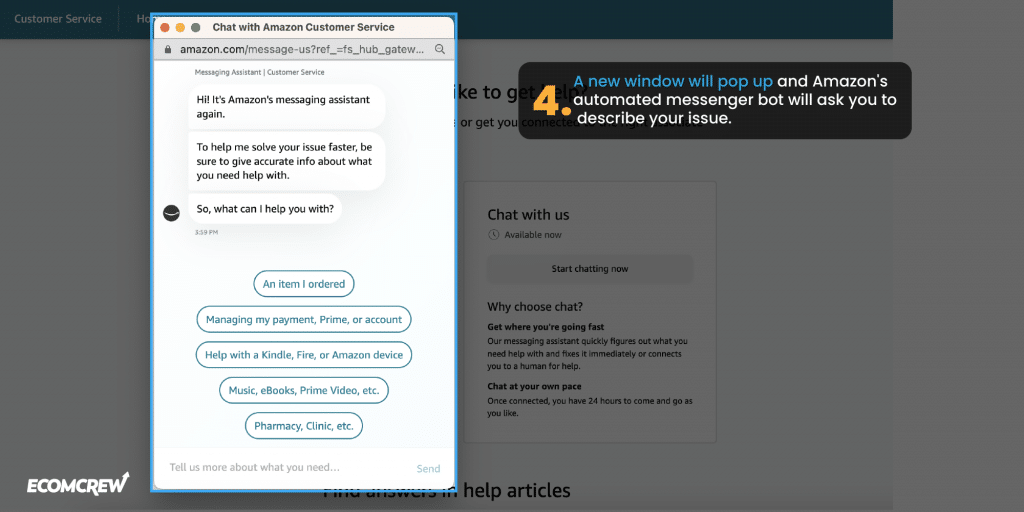This screenshot has height=512, width=1024.
Task: Open Customer Service tab in background page
Action: point(58,19)
